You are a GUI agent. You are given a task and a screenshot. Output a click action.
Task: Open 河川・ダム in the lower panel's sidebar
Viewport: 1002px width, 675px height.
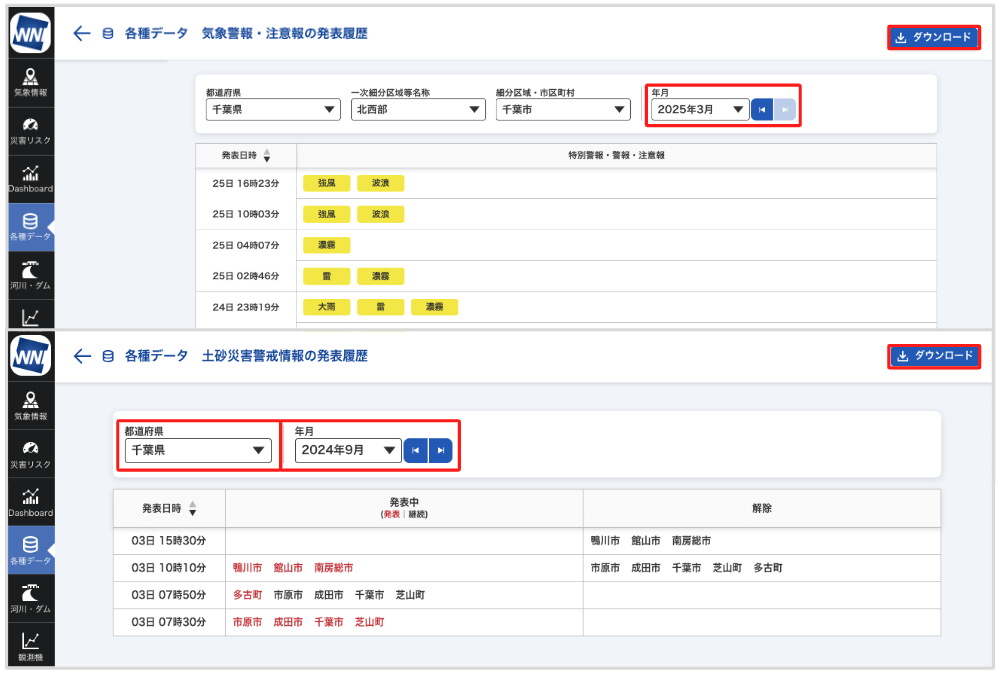[x=30, y=597]
